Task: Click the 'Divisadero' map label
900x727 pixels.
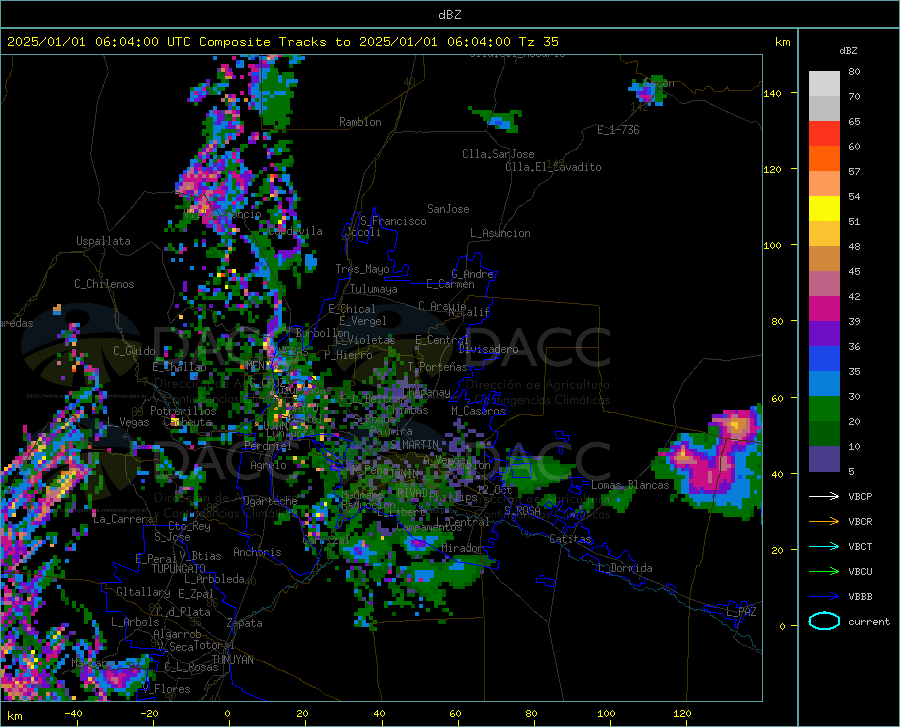Action: [488, 349]
